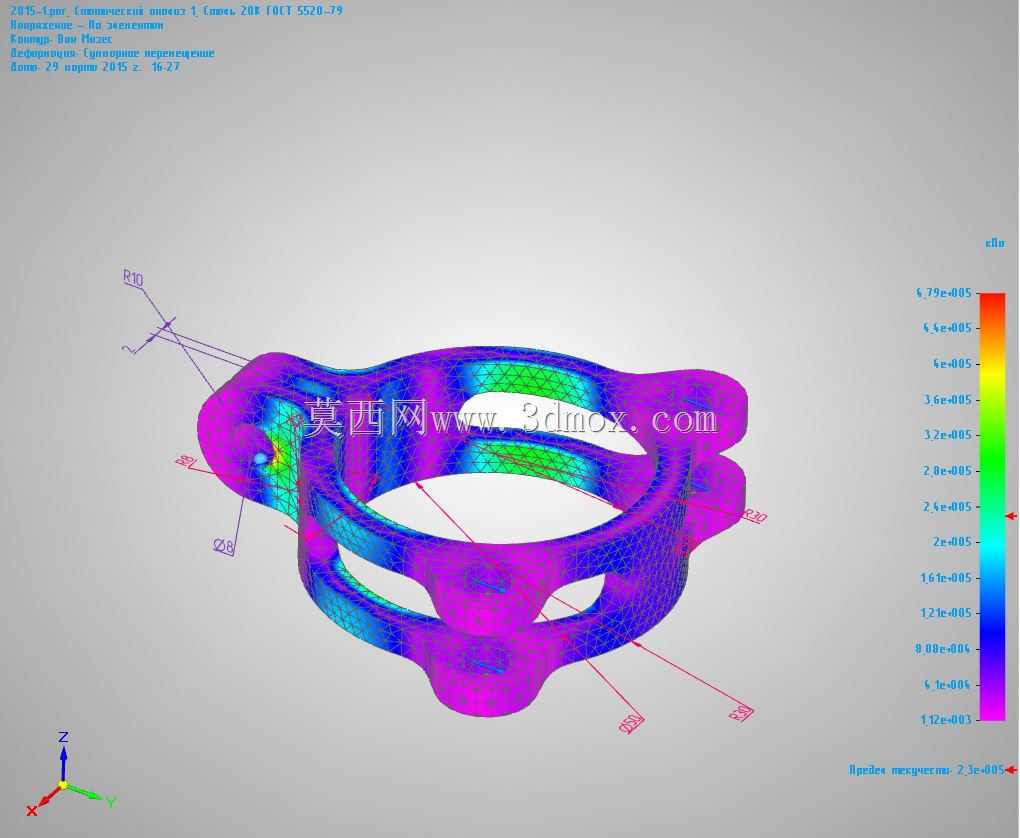
Task: Click the red yield marker arrow beside color bar
Action: coord(1011,516)
